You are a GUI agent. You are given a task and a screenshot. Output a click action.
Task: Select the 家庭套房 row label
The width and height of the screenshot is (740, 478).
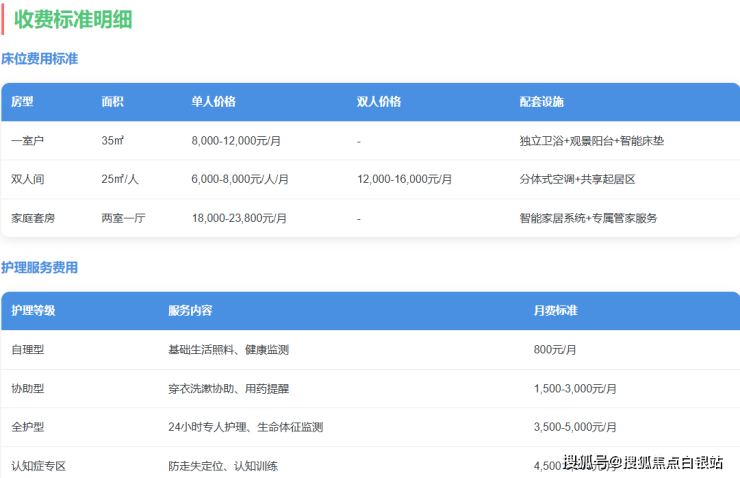point(32,217)
